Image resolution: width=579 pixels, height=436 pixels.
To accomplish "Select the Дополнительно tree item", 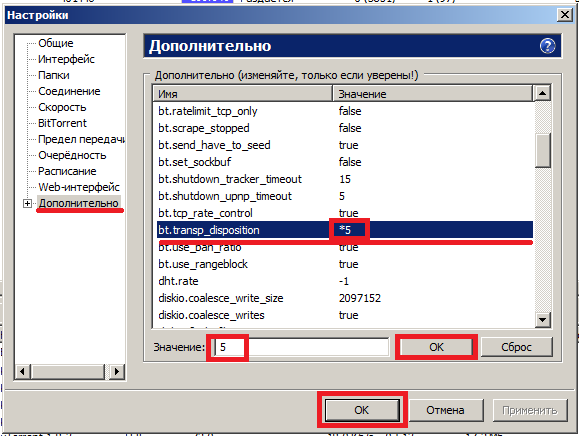I will pyautogui.click(x=79, y=203).
